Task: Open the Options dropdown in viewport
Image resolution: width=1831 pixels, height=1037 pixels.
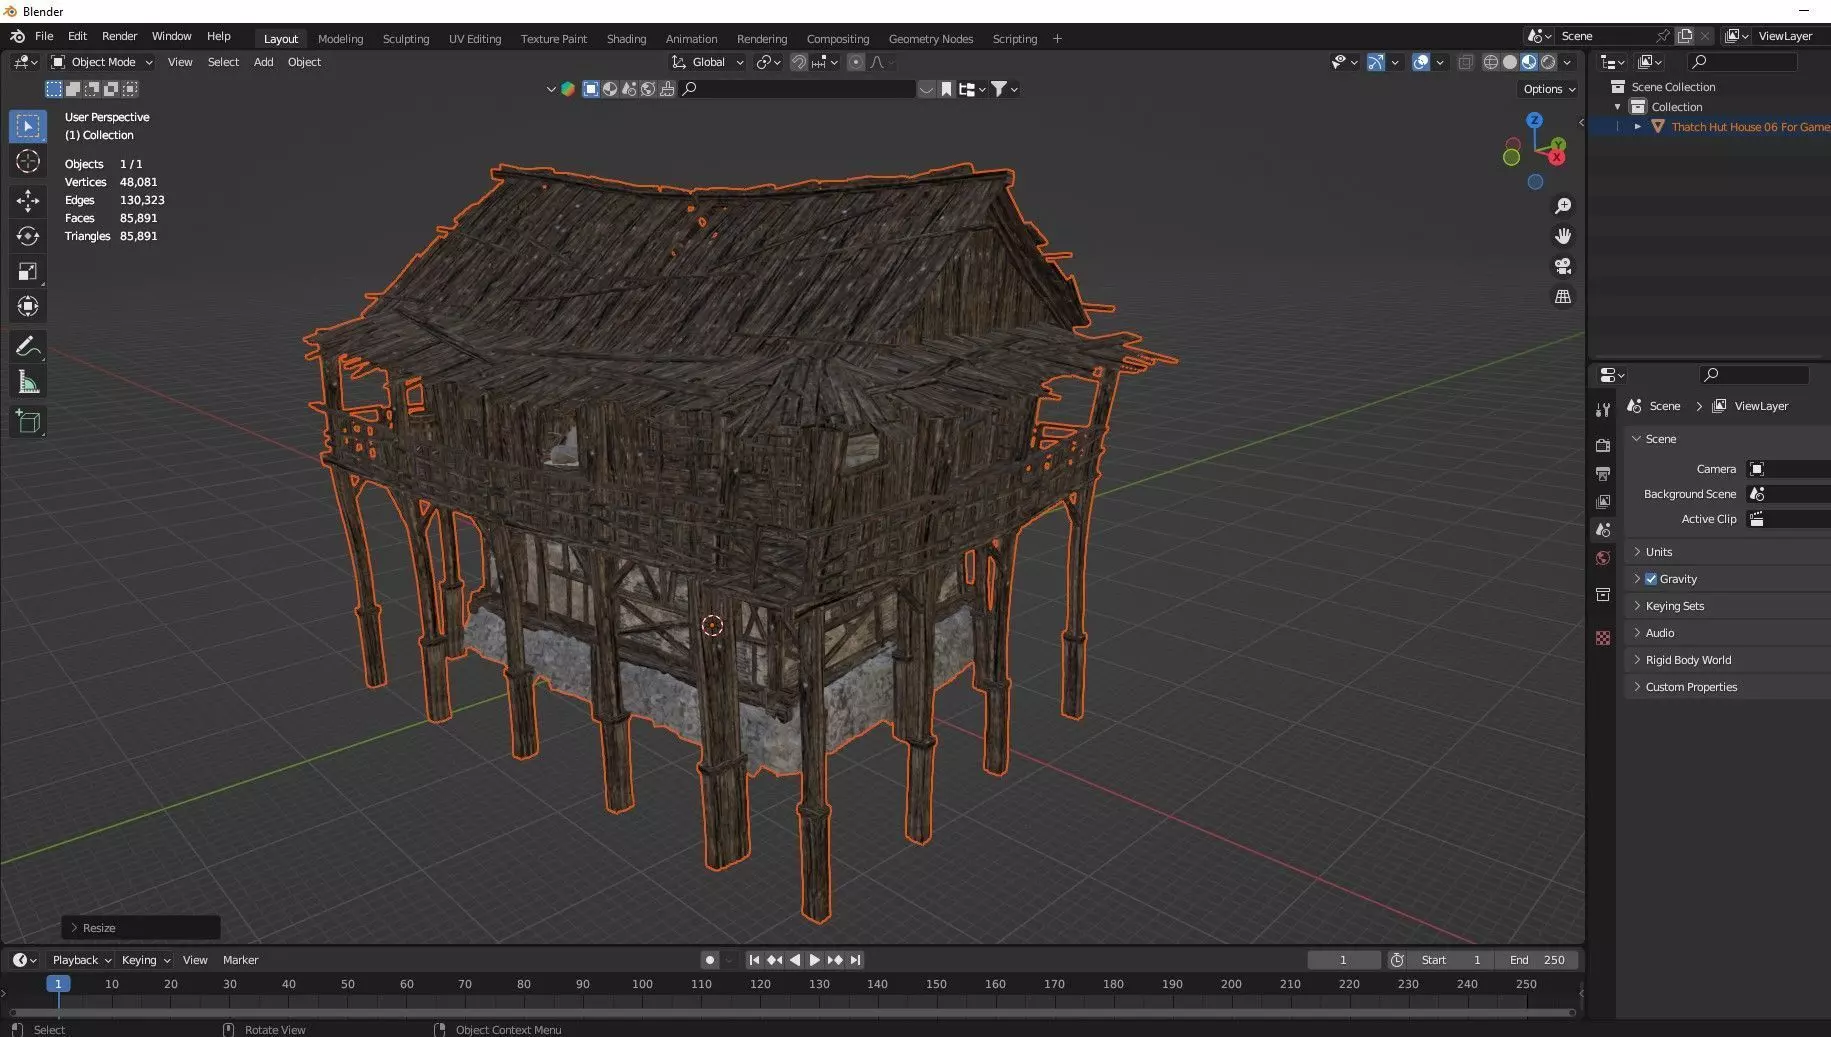Action: click(1548, 89)
